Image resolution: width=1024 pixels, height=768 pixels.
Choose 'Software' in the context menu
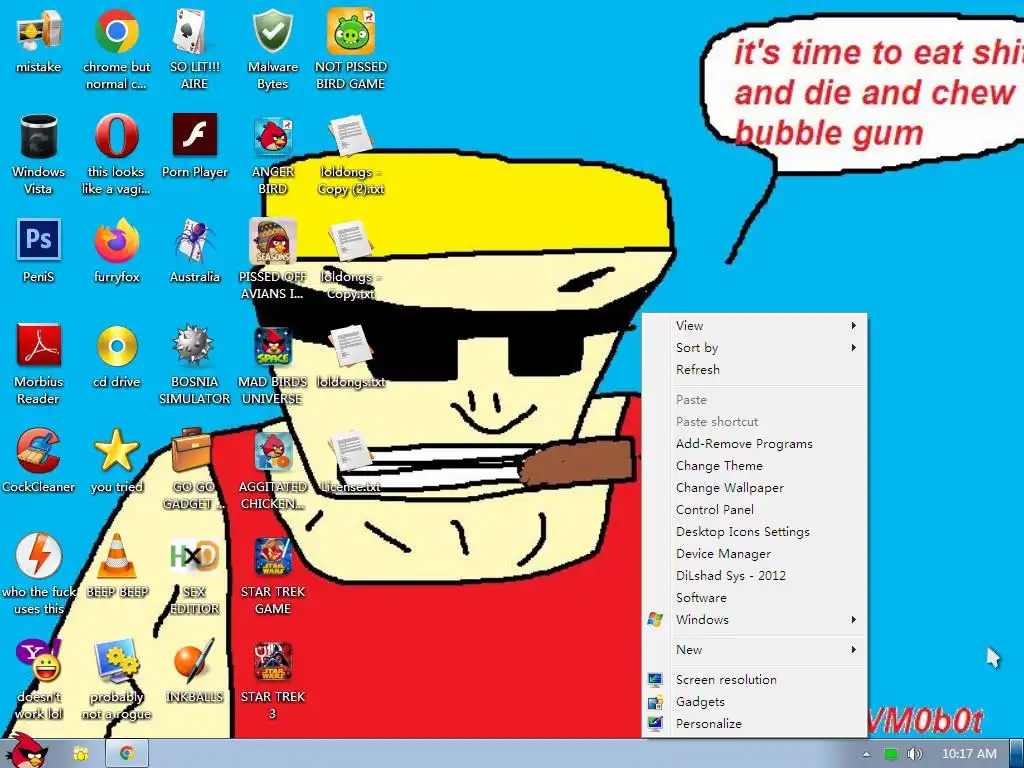coord(754,598)
